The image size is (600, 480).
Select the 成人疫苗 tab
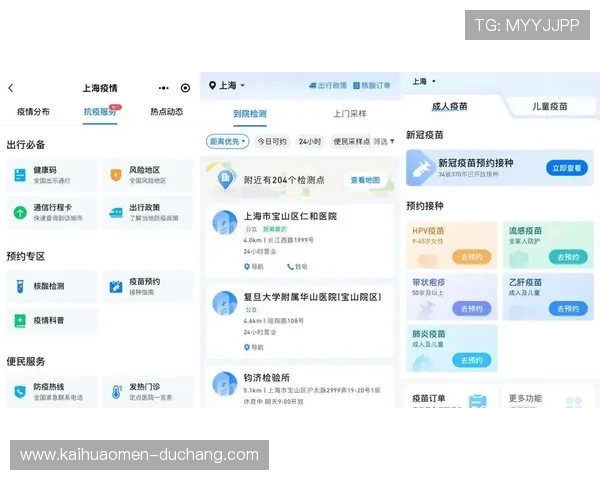[450, 106]
